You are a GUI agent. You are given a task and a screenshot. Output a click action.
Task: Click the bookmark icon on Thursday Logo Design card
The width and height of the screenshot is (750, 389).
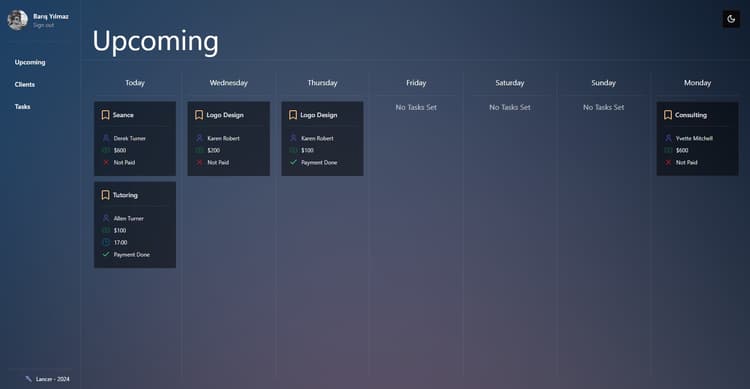click(293, 115)
